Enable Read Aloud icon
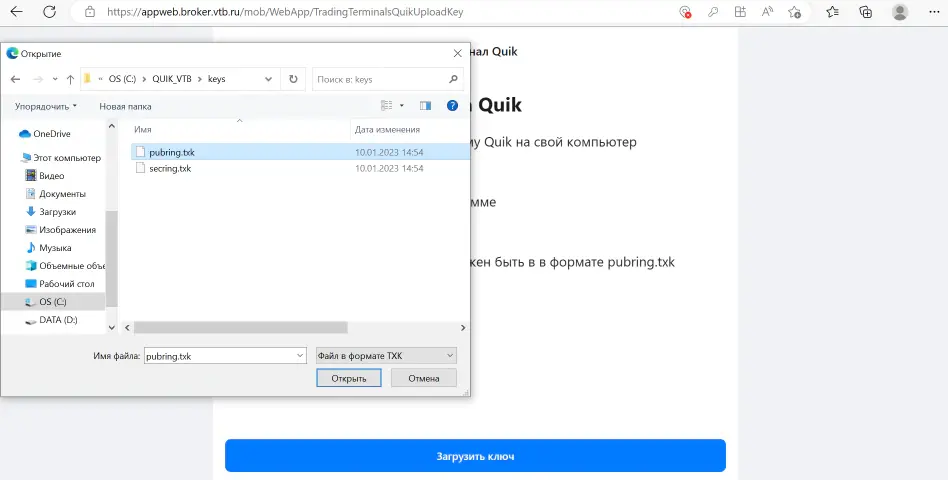 click(x=767, y=11)
